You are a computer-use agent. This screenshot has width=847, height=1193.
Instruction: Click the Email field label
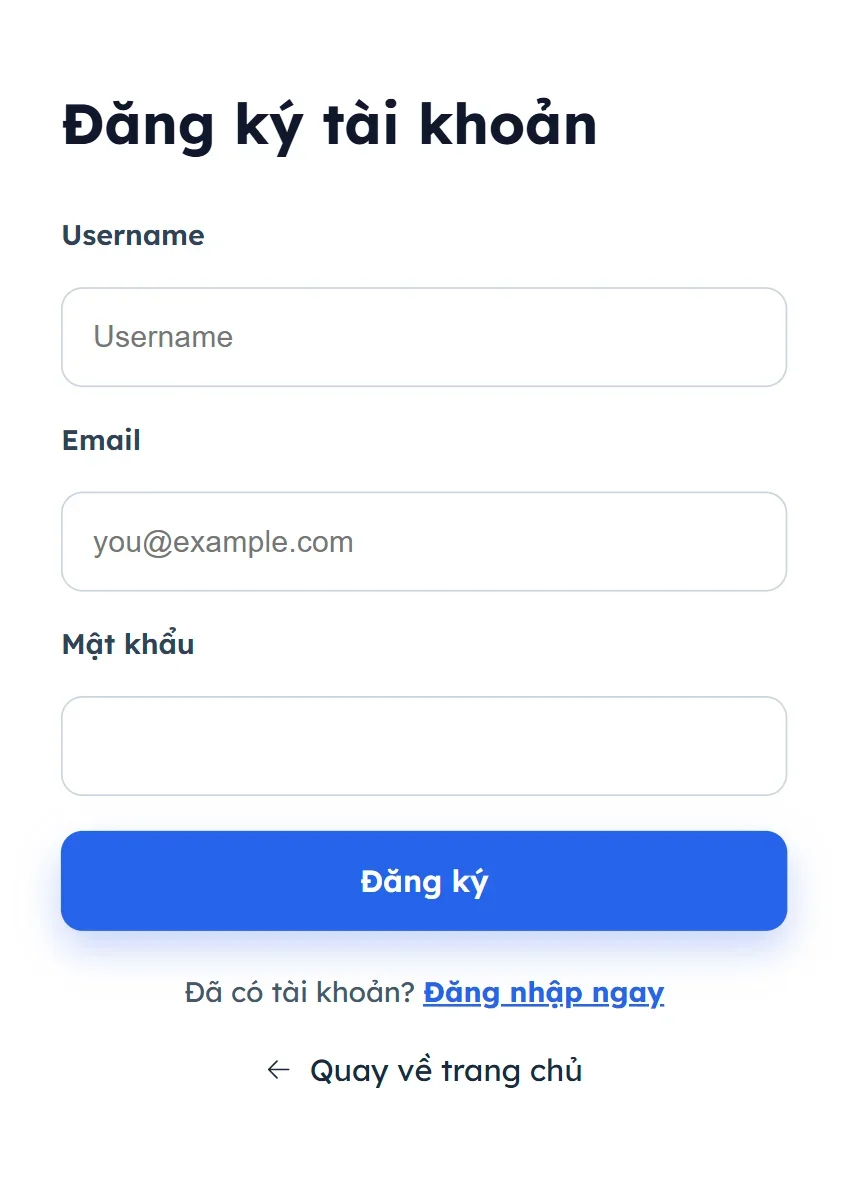pos(101,440)
